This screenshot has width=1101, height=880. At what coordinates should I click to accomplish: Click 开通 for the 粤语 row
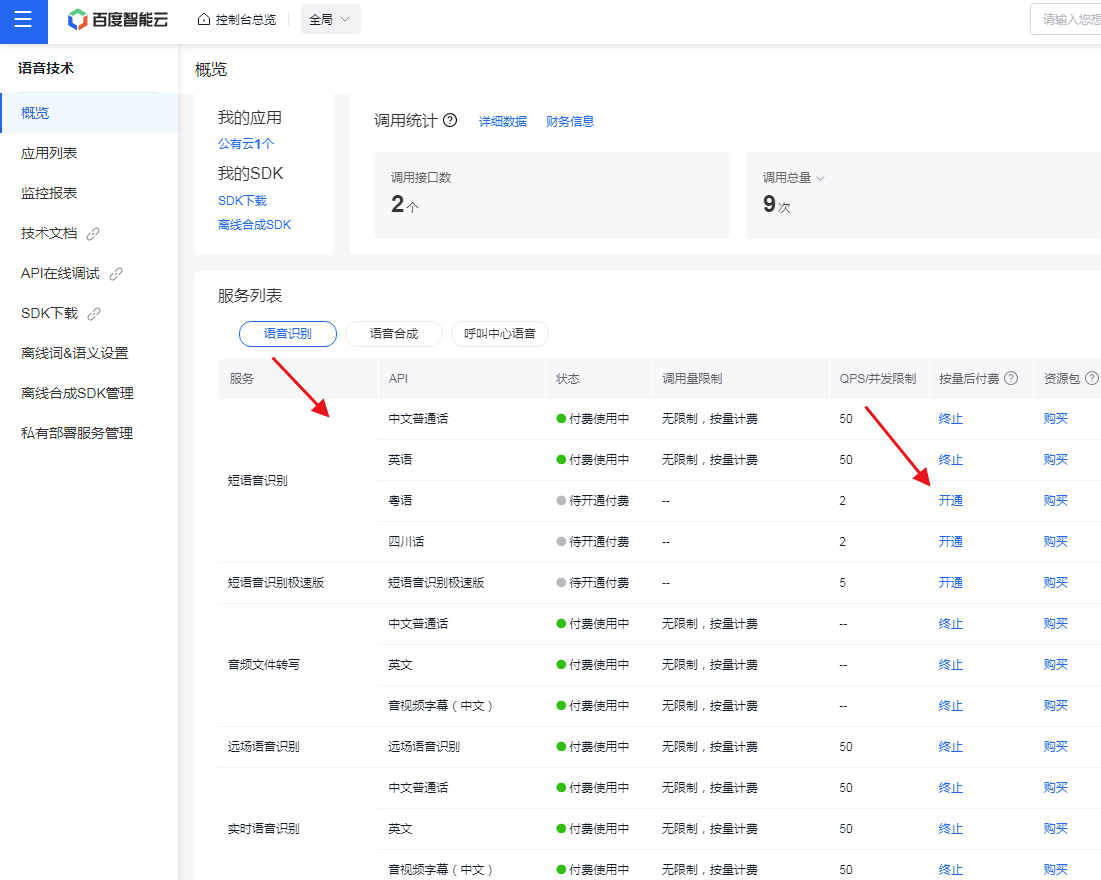(951, 501)
